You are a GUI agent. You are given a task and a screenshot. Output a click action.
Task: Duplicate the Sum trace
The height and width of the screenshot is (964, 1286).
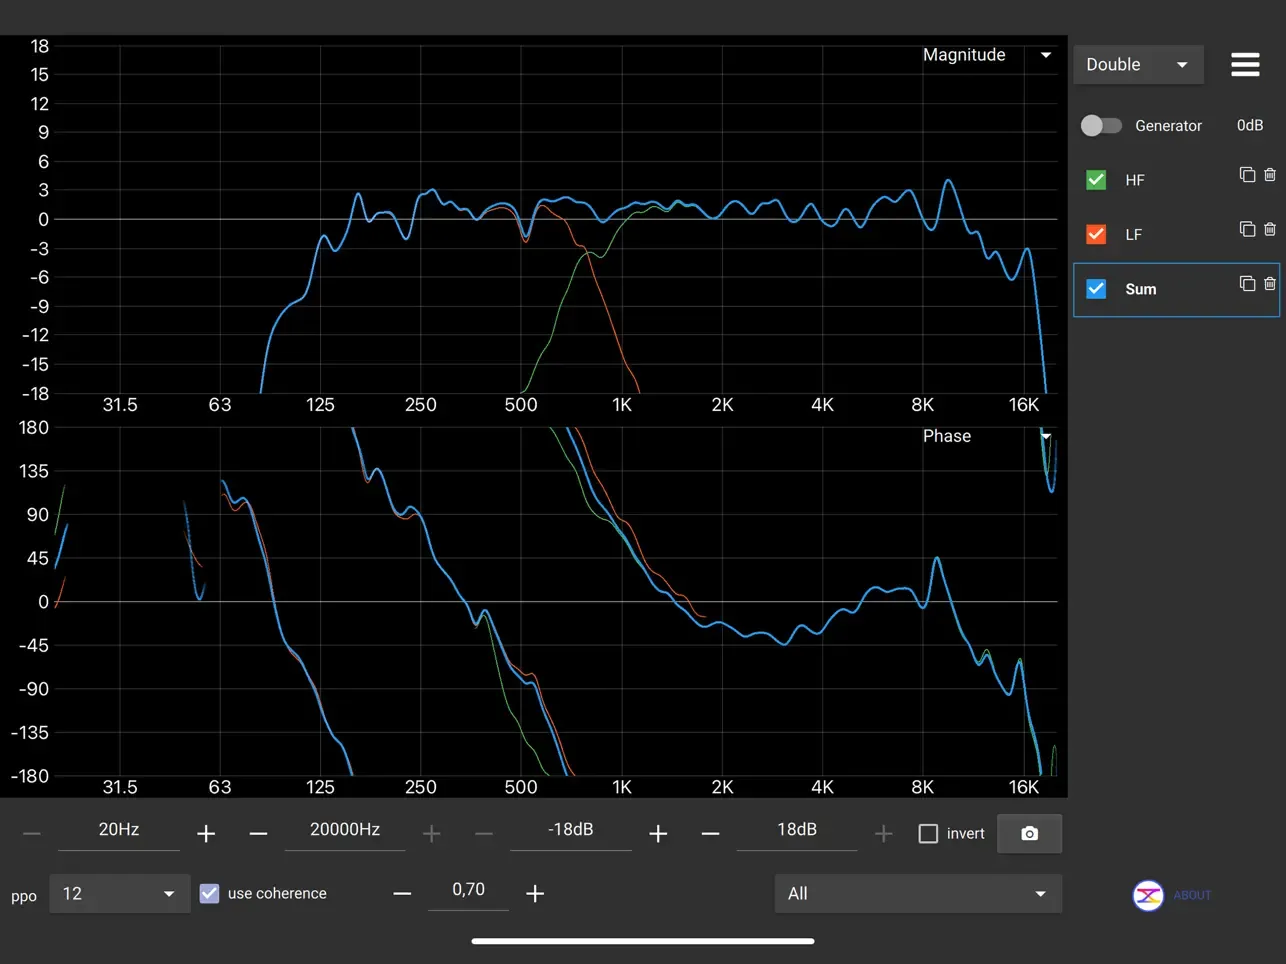pyautogui.click(x=1246, y=283)
